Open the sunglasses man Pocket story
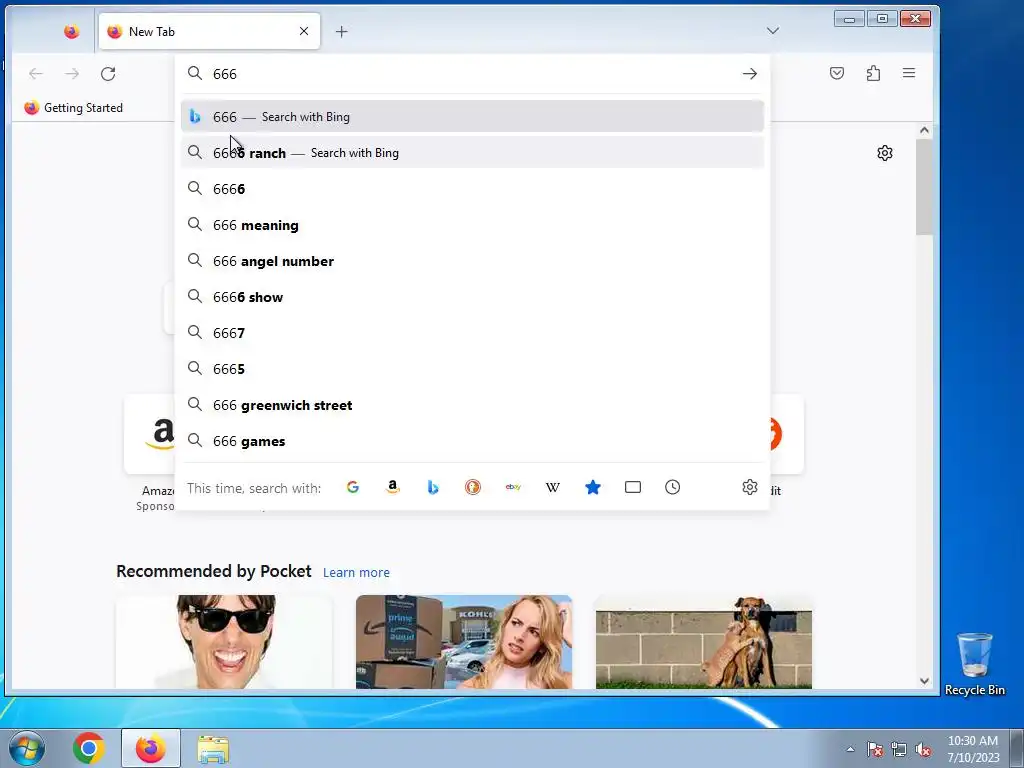1024x768 pixels. pyautogui.click(x=224, y=642)
